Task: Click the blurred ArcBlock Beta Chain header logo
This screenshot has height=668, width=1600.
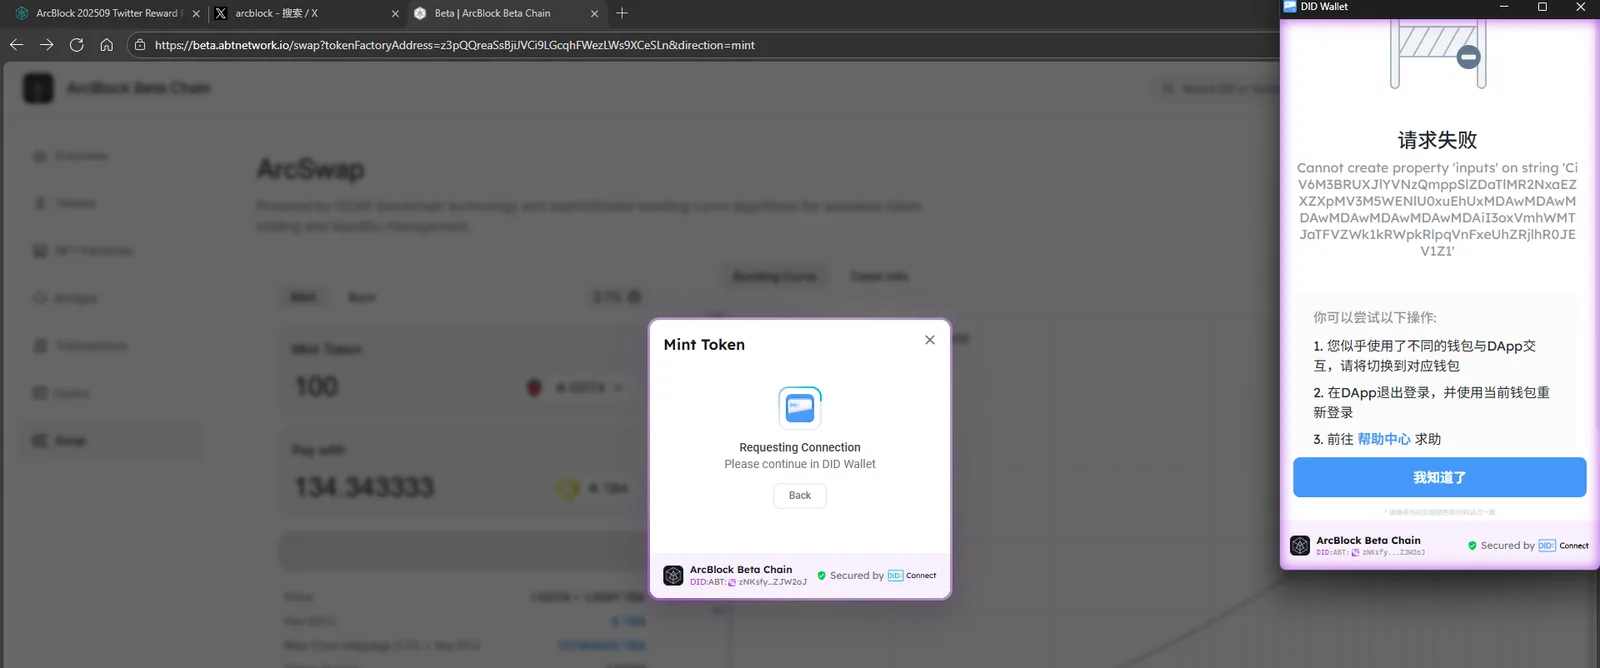Action: coord(38,88)
